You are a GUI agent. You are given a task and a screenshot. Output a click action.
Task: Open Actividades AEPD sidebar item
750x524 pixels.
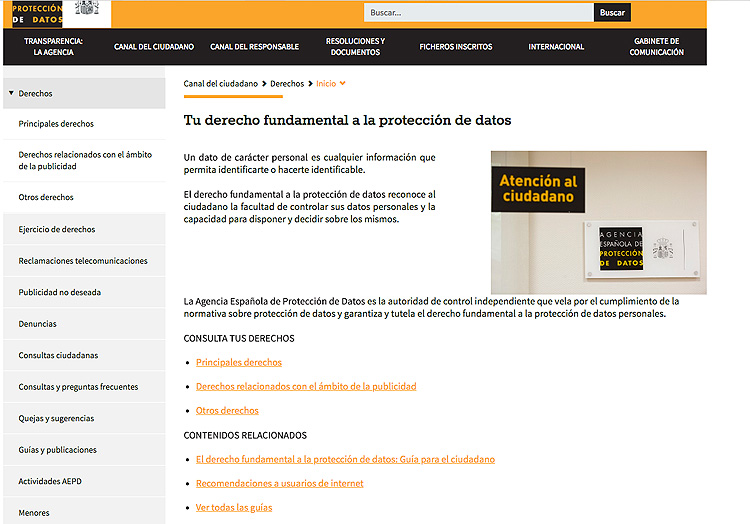pyautogui.click(x=84, y=481)
